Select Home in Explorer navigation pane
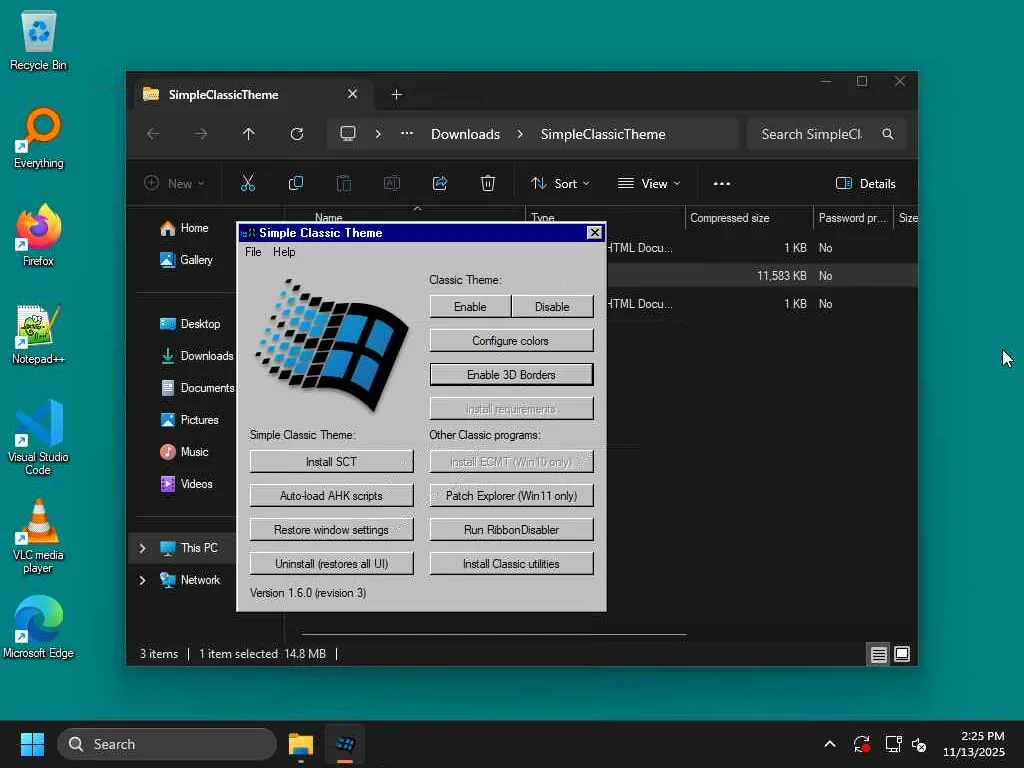 (x=185, y=228)
